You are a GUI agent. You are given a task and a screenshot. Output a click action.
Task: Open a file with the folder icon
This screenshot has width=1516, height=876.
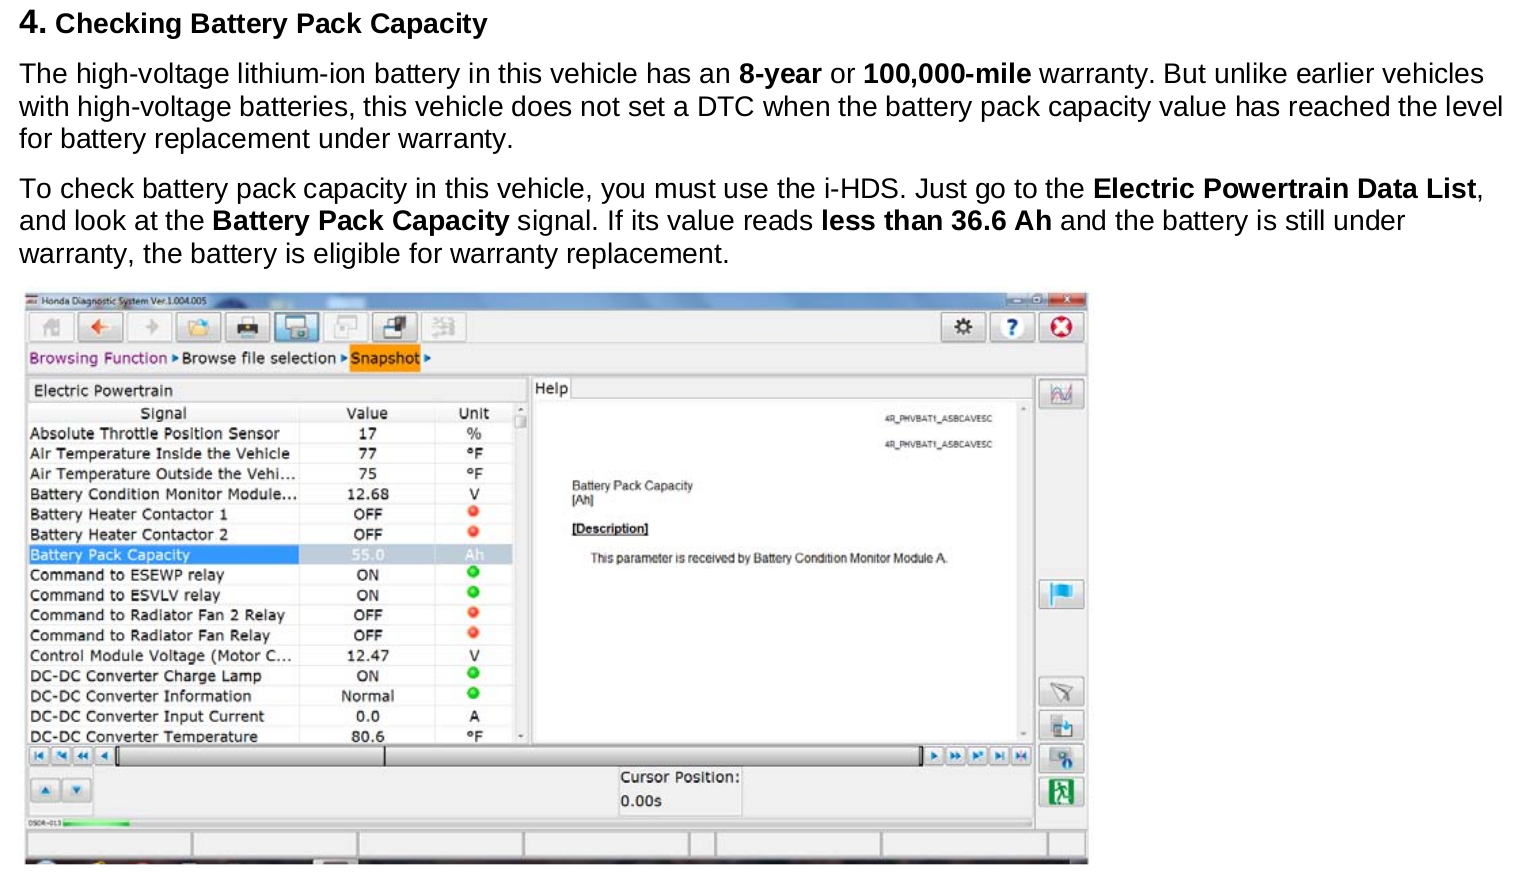tap(197, 327)
